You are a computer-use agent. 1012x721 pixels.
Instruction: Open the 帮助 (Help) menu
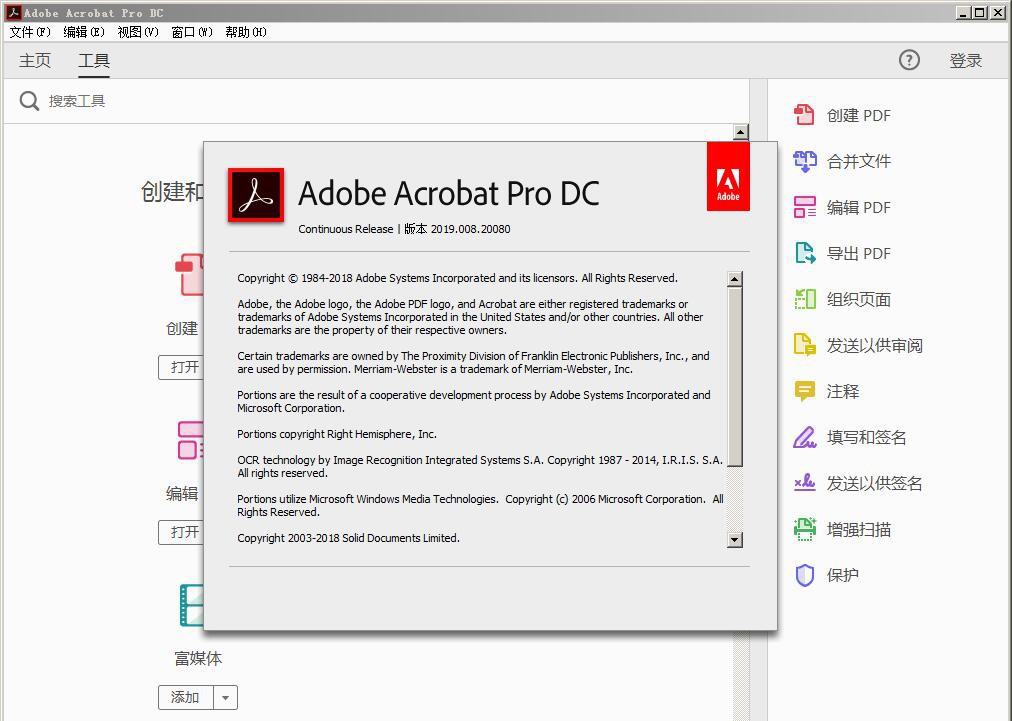click(x=246, y=32)
